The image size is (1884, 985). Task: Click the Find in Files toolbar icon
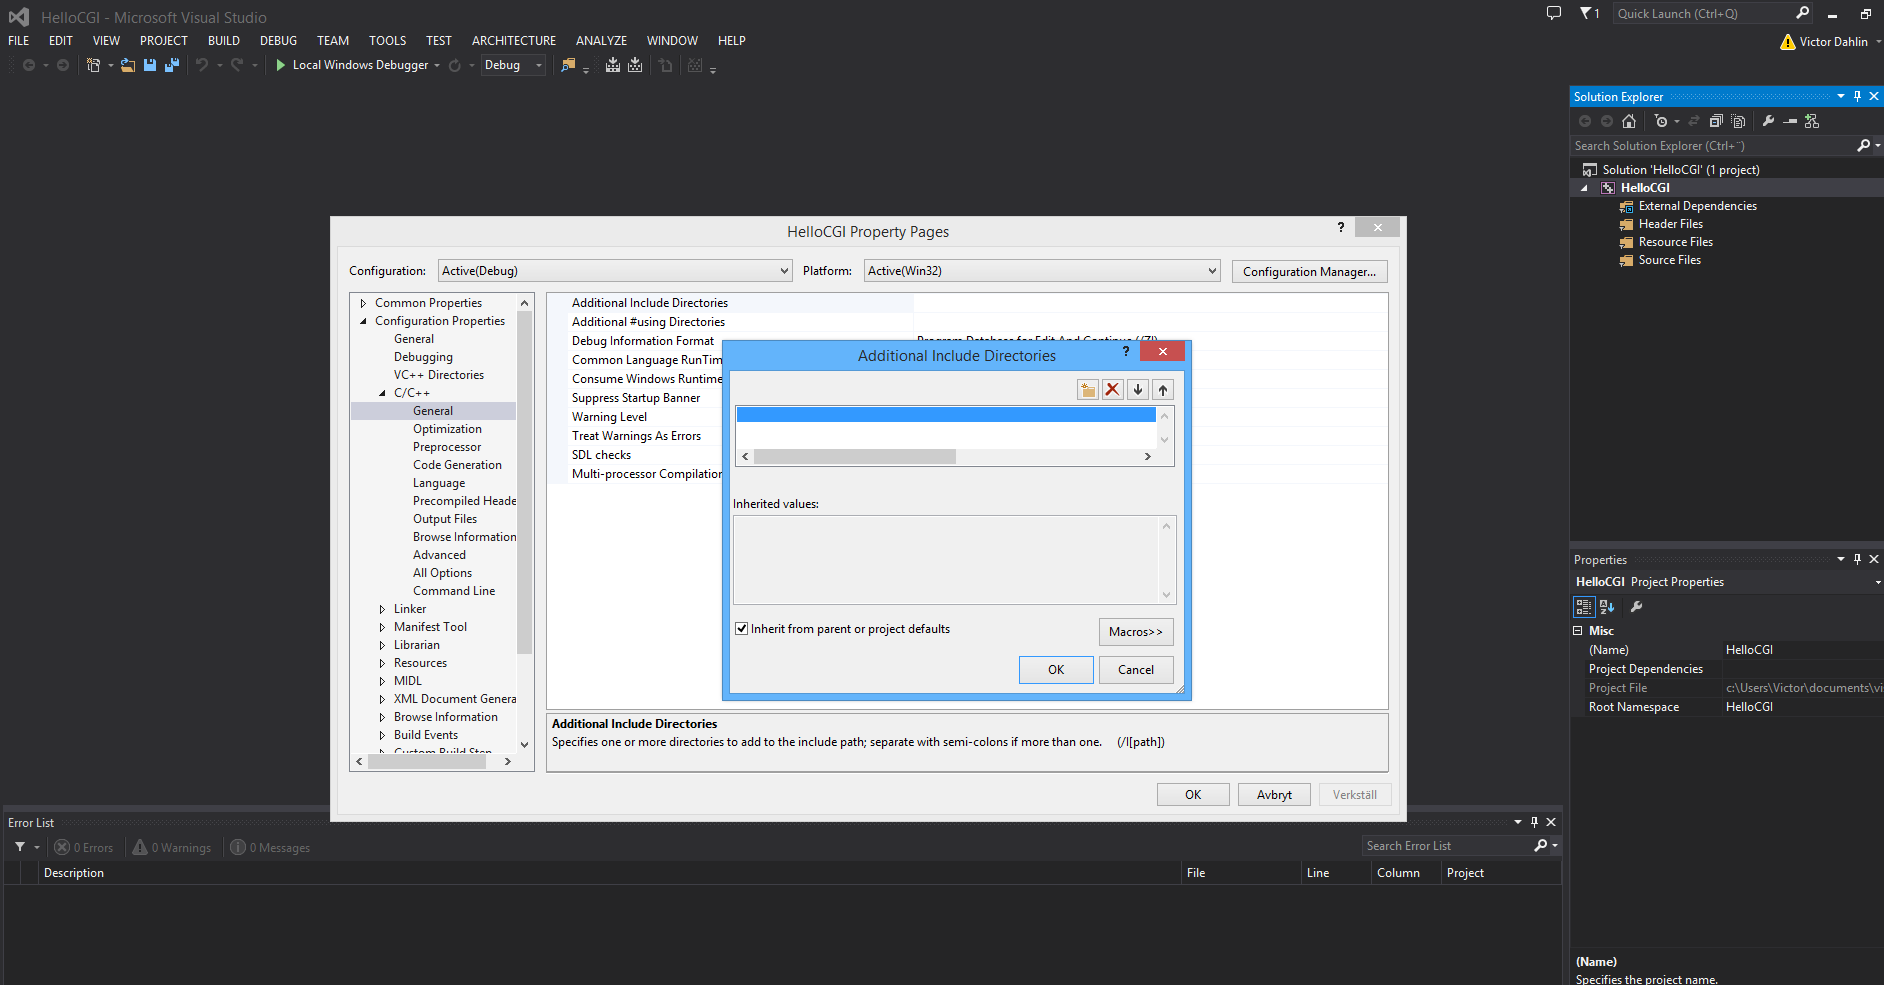coord(568,65)
